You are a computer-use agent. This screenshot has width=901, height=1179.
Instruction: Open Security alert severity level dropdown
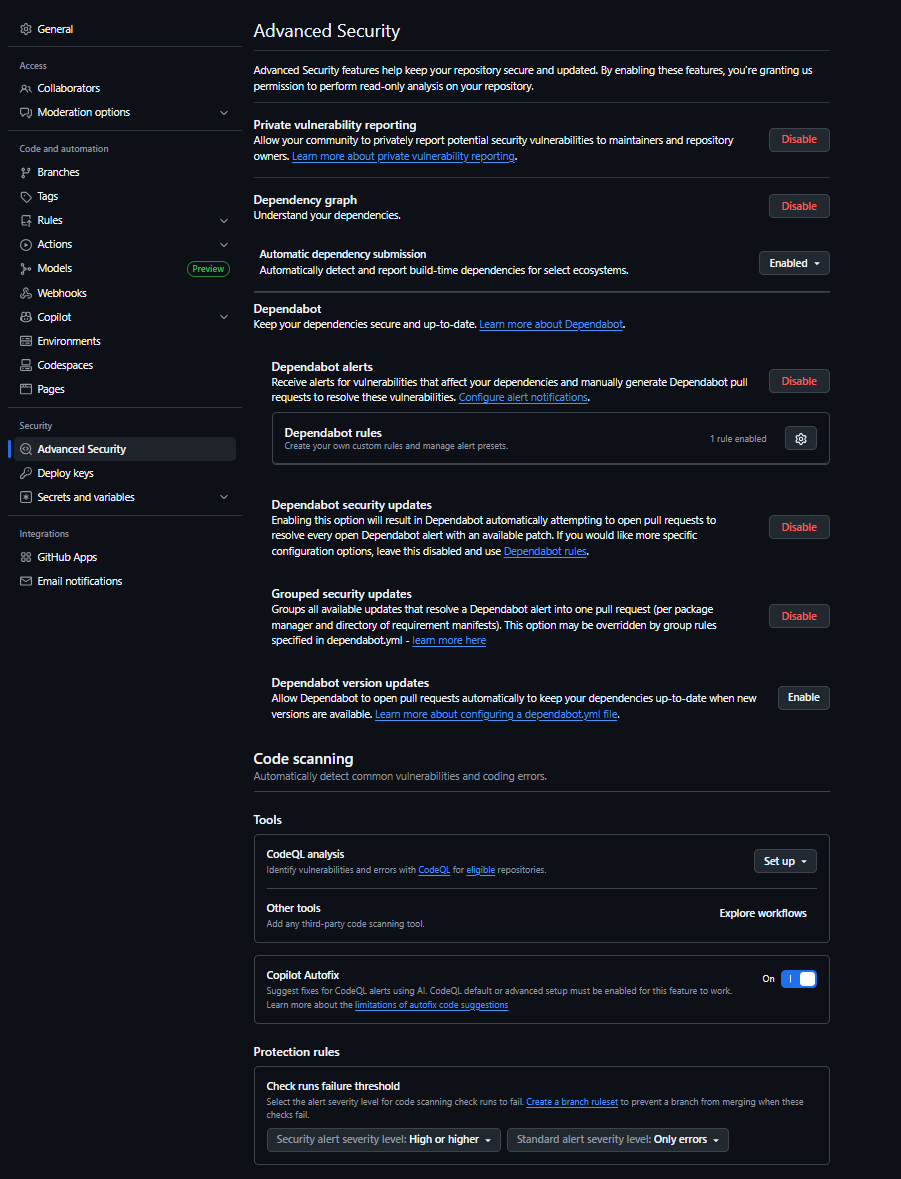tap(384, 1140)
